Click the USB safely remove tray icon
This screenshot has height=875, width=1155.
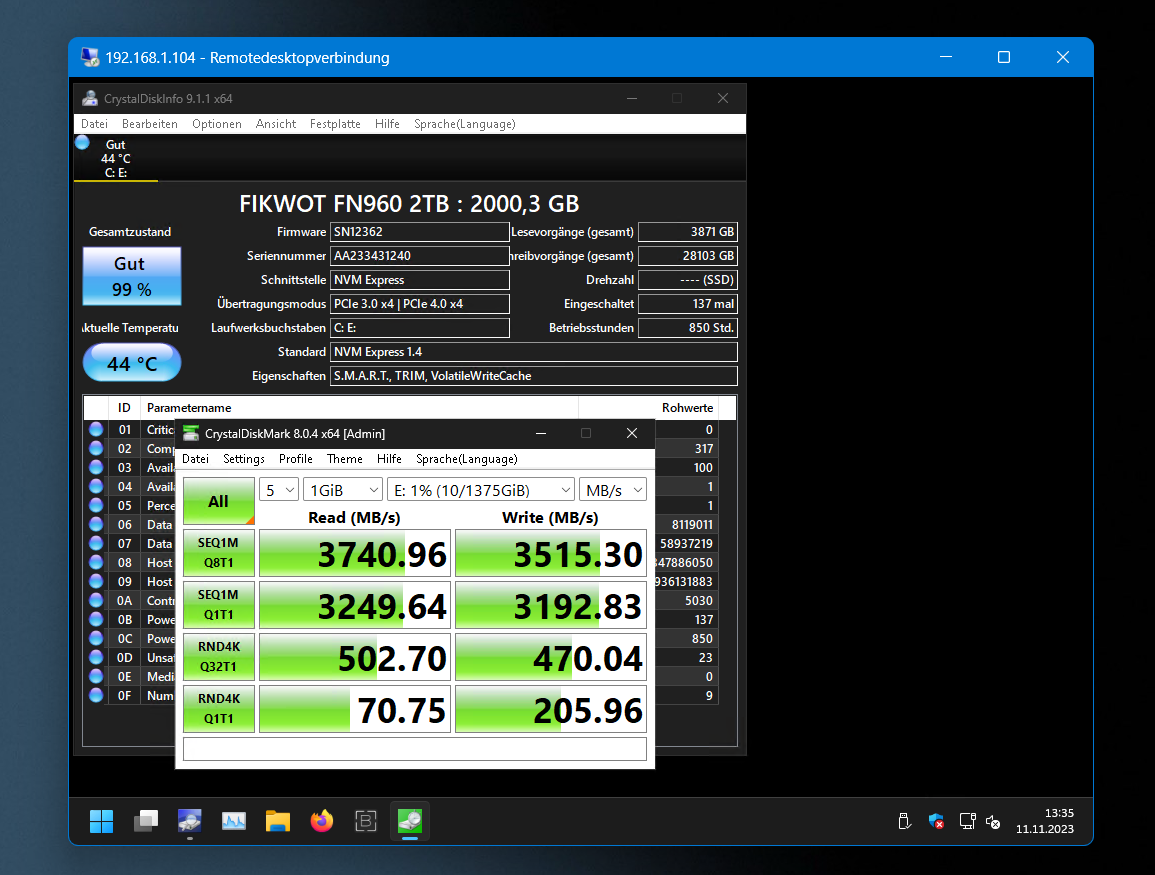click(905, 821)
